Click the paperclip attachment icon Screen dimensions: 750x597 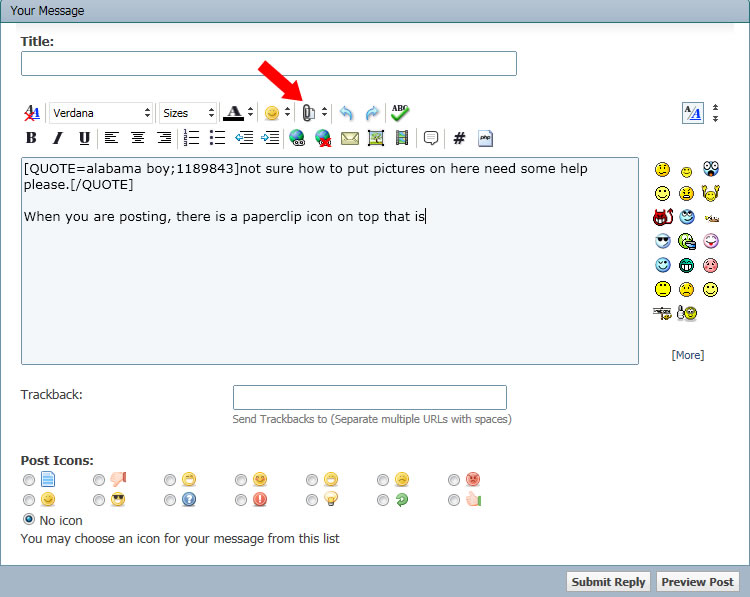309,113
